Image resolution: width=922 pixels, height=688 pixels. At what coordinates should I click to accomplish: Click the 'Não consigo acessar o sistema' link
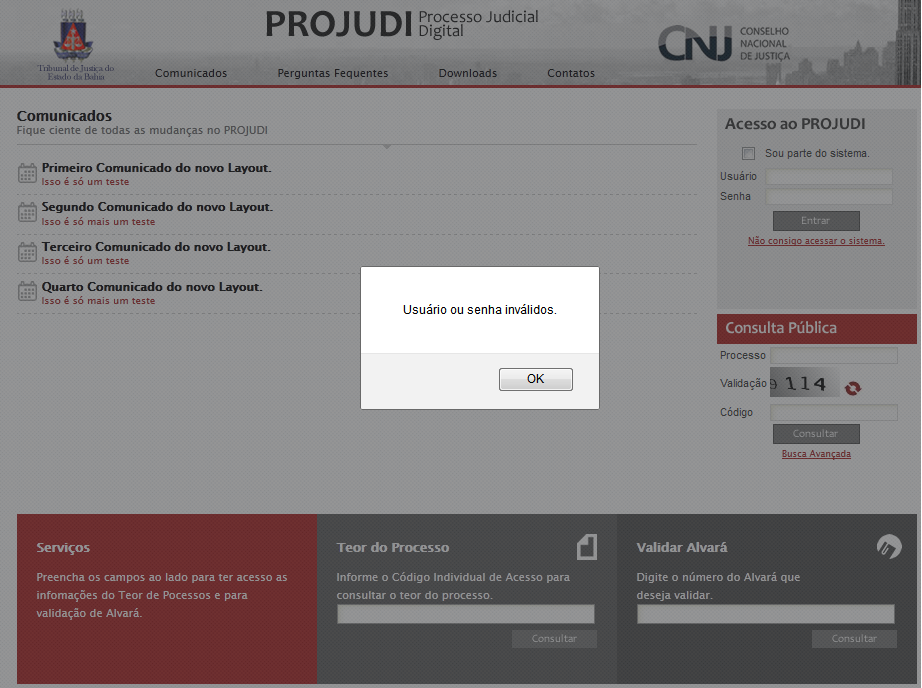pyautogui.click(x=816, y=241)
